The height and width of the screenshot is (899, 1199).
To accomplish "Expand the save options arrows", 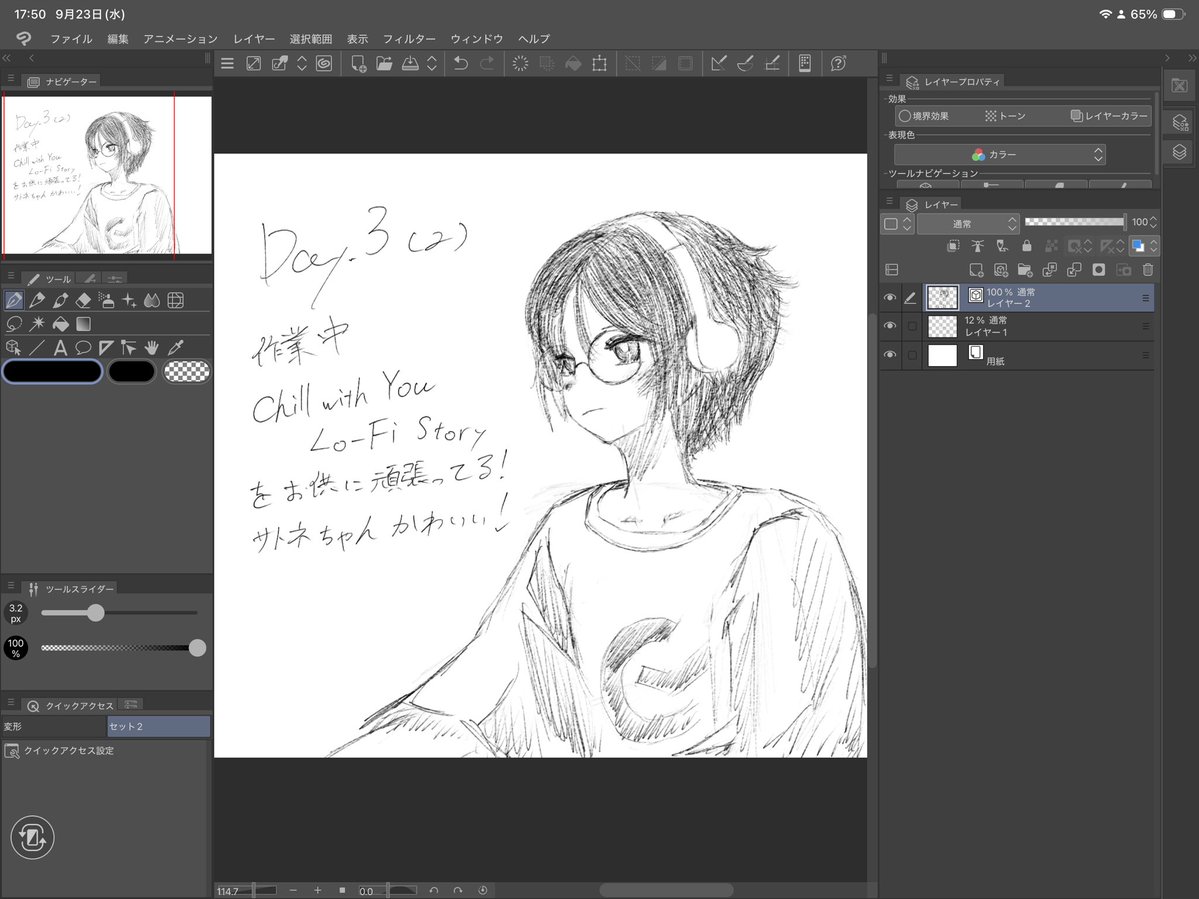I will pyautogui.click(x=432, y=63).
